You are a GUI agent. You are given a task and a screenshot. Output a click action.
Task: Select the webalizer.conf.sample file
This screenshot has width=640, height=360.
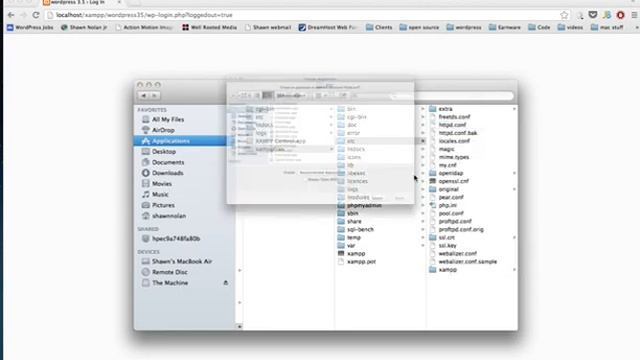click(468, 262)
